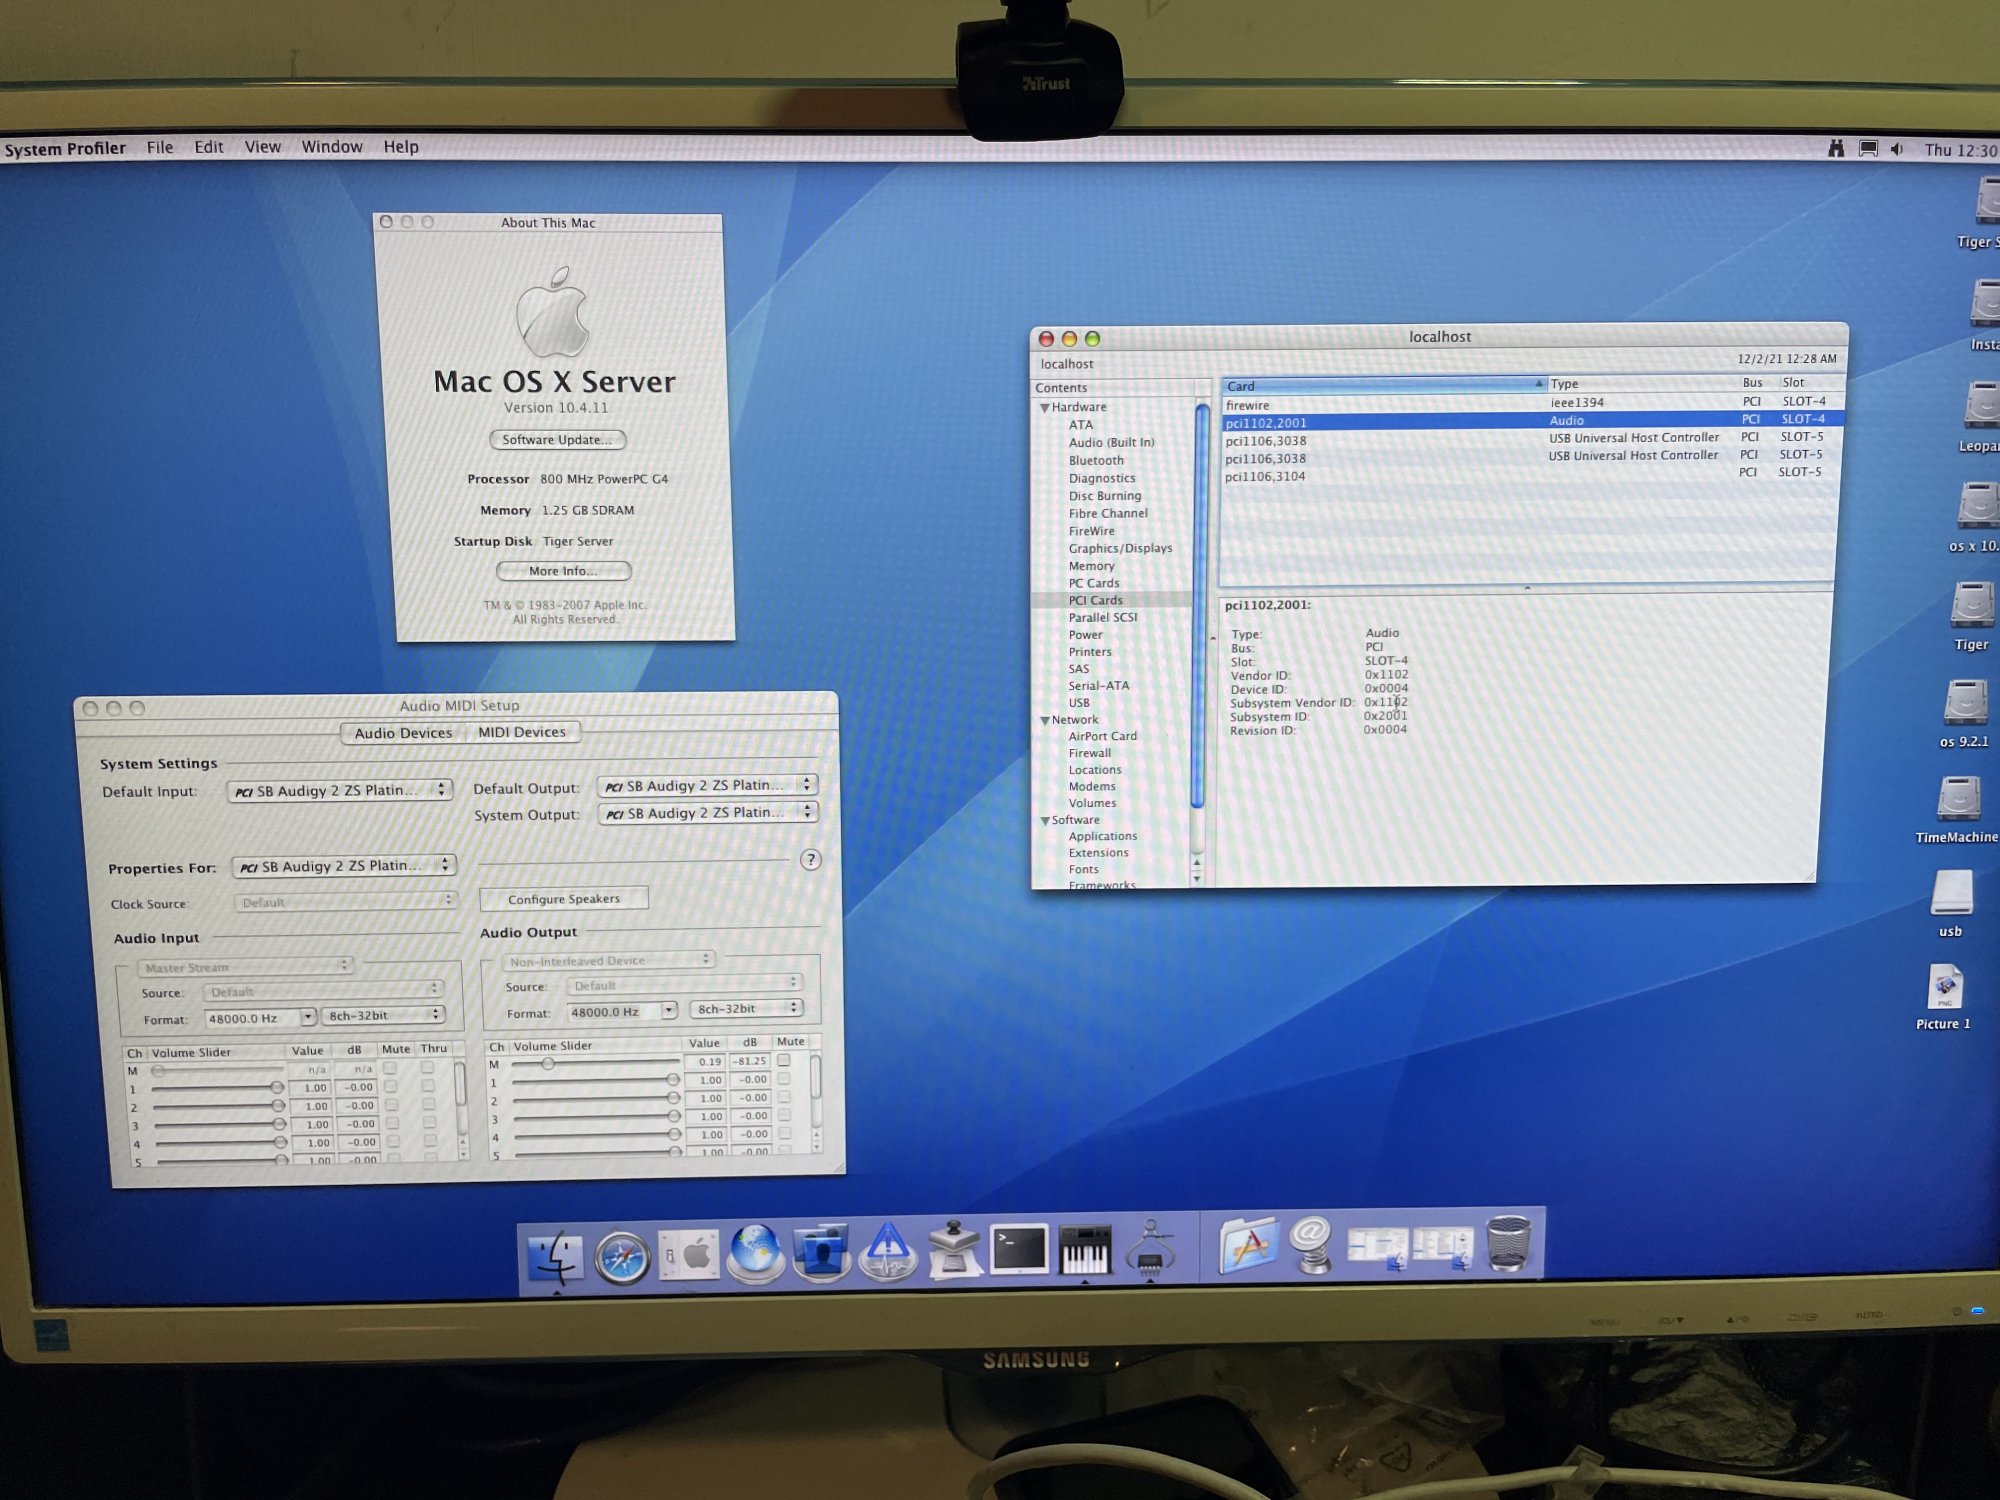Open the Trash in the dock
This screenshot has height=1500, width=2000.
pyautogui.click(x=1508, y=1245)
